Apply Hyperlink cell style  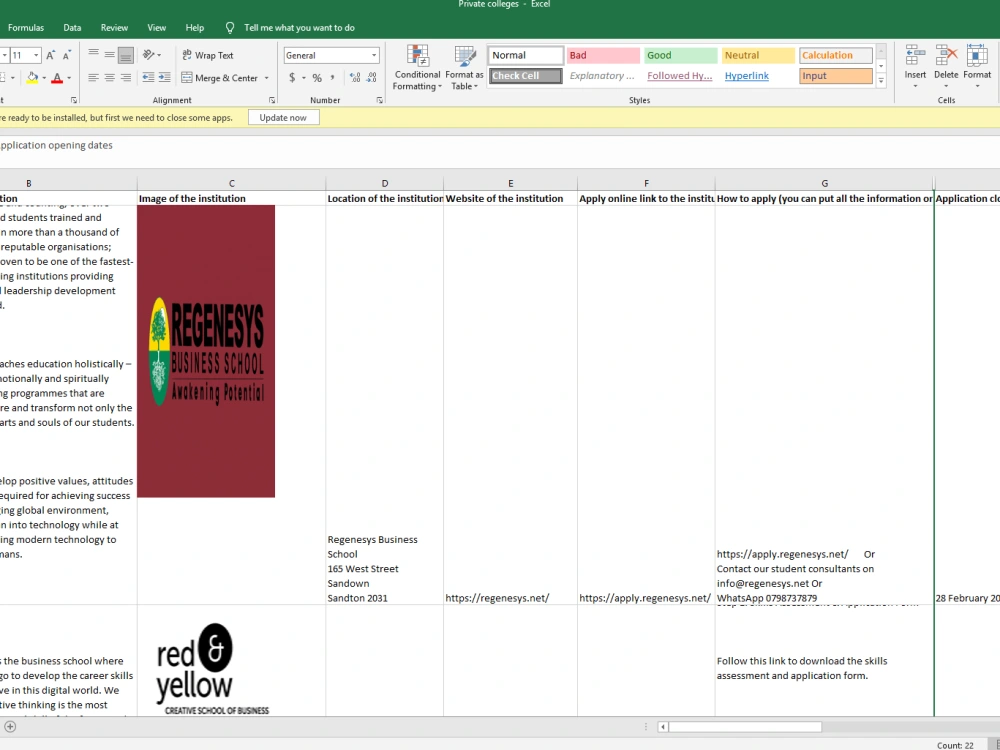[x=758, y=76]
